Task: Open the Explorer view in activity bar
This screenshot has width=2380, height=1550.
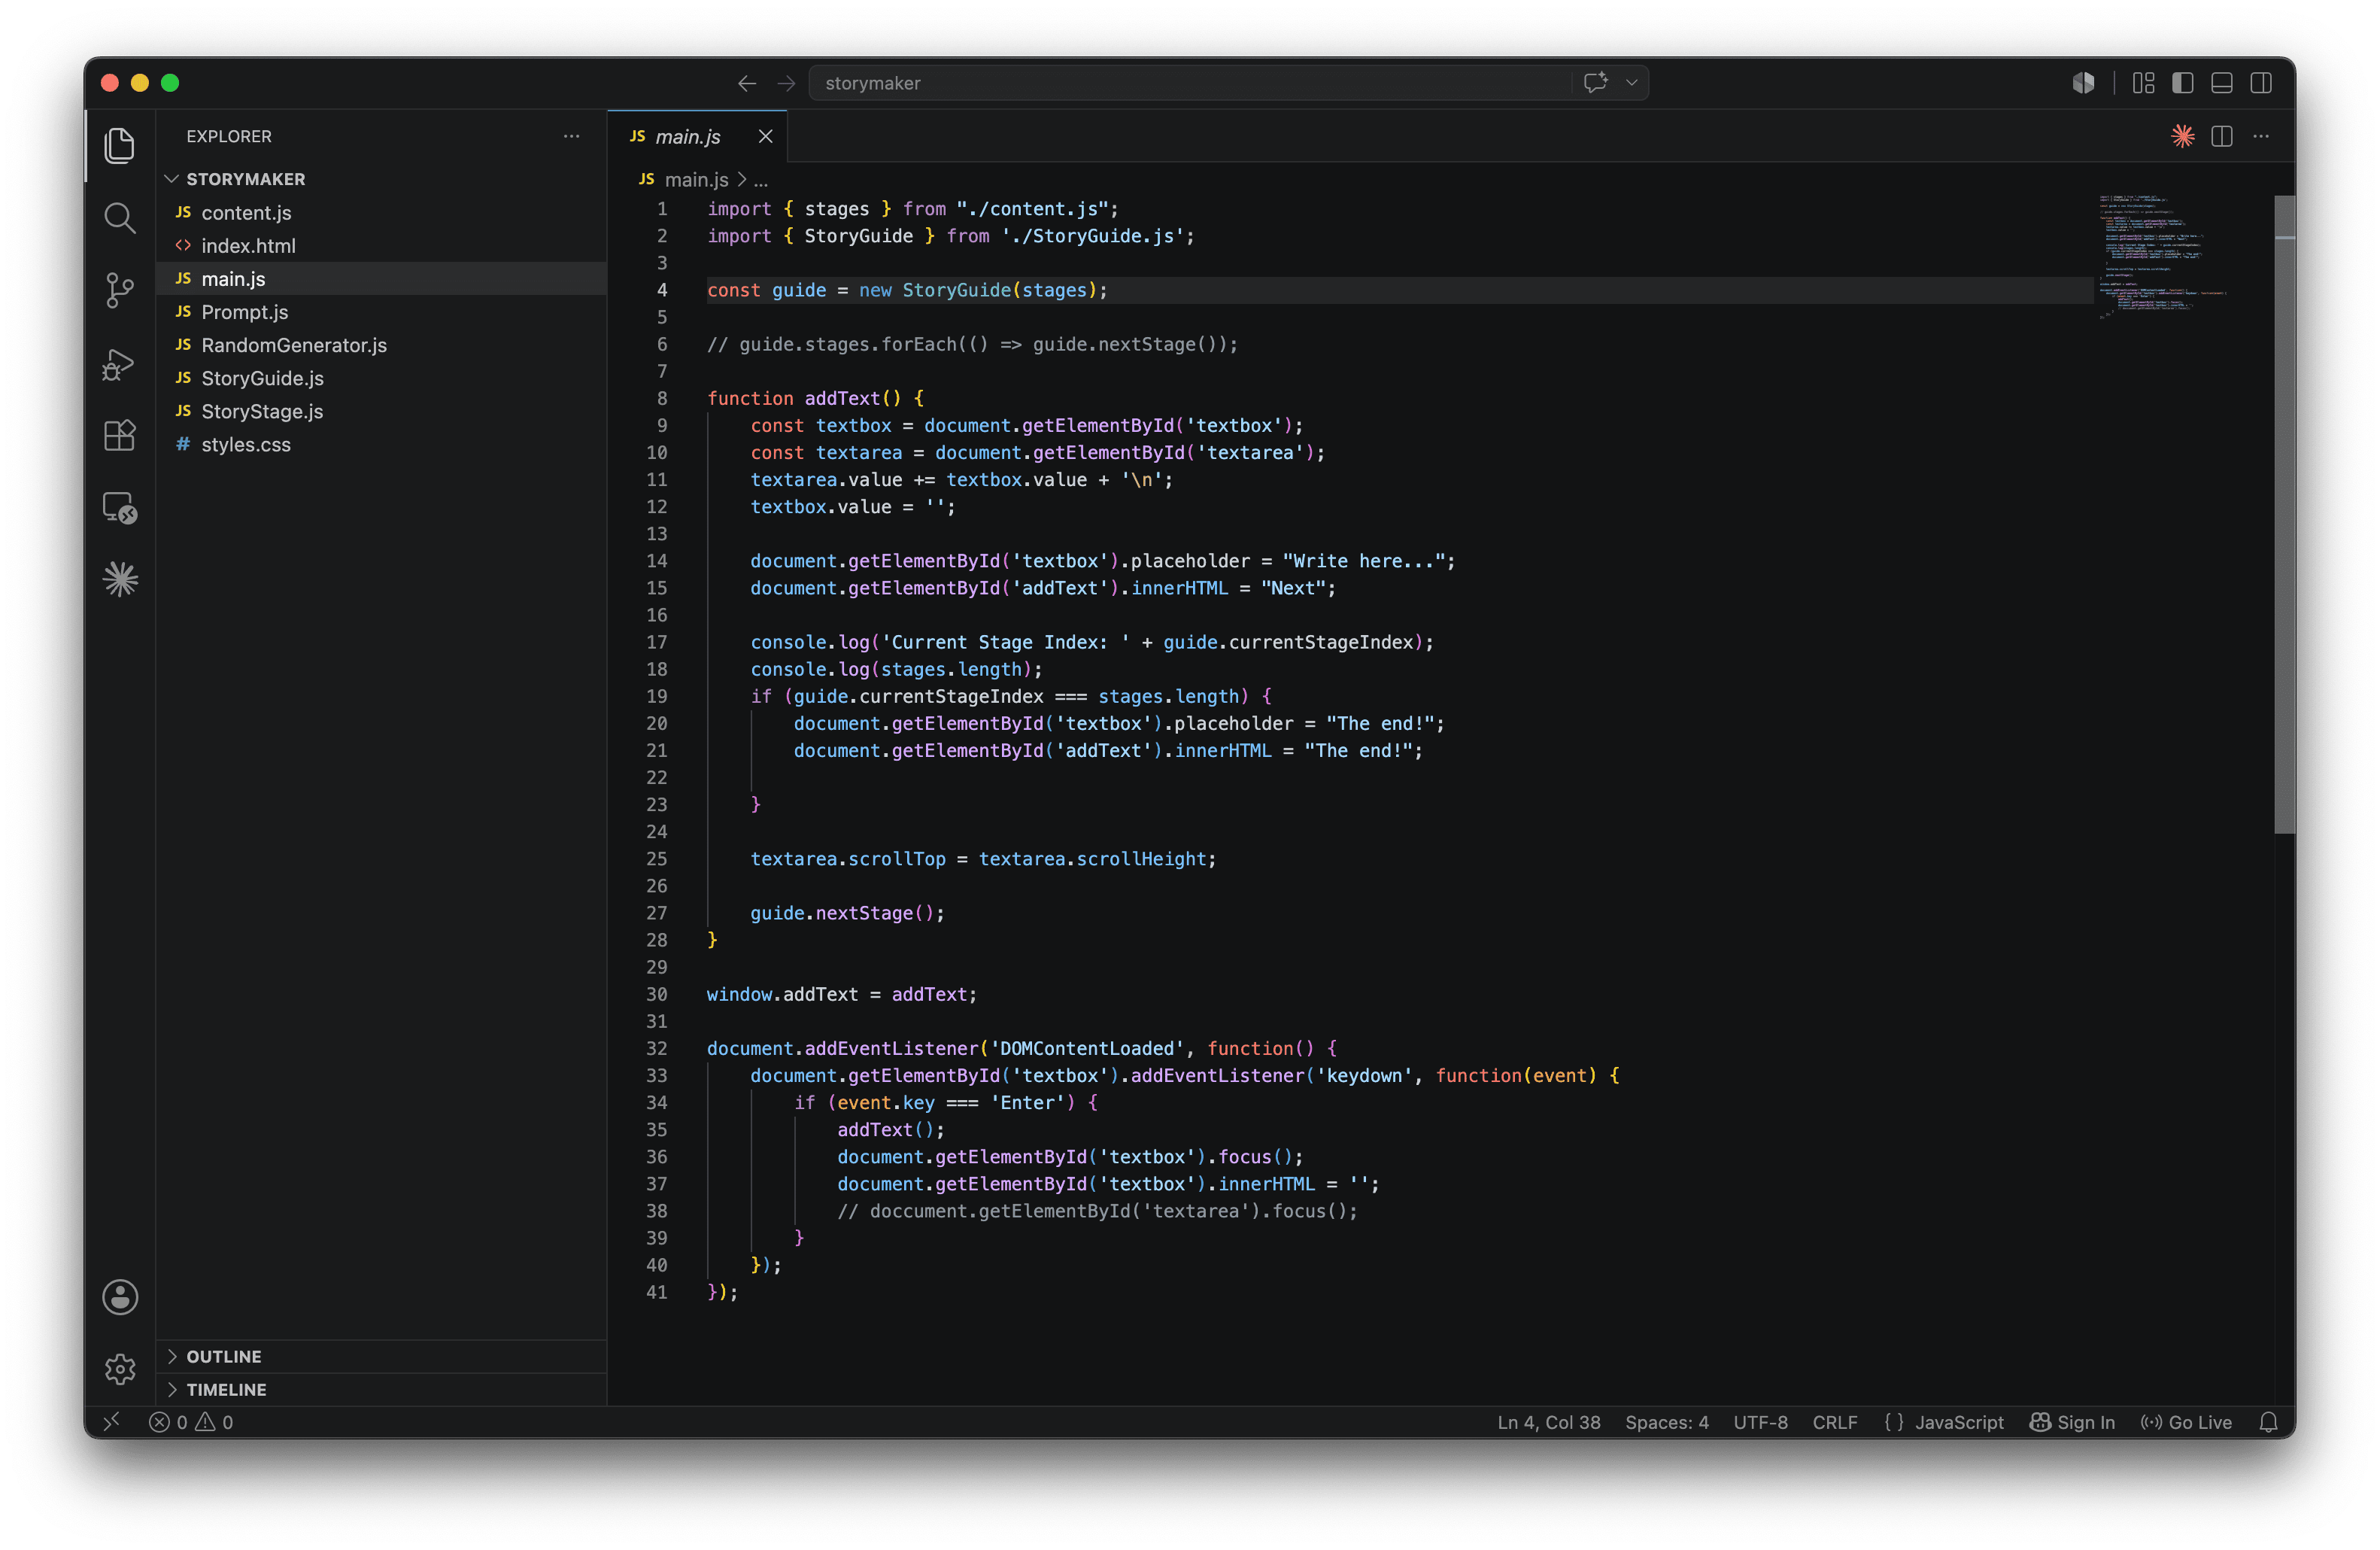Action: pyautogui.click(x=120, y=146)
